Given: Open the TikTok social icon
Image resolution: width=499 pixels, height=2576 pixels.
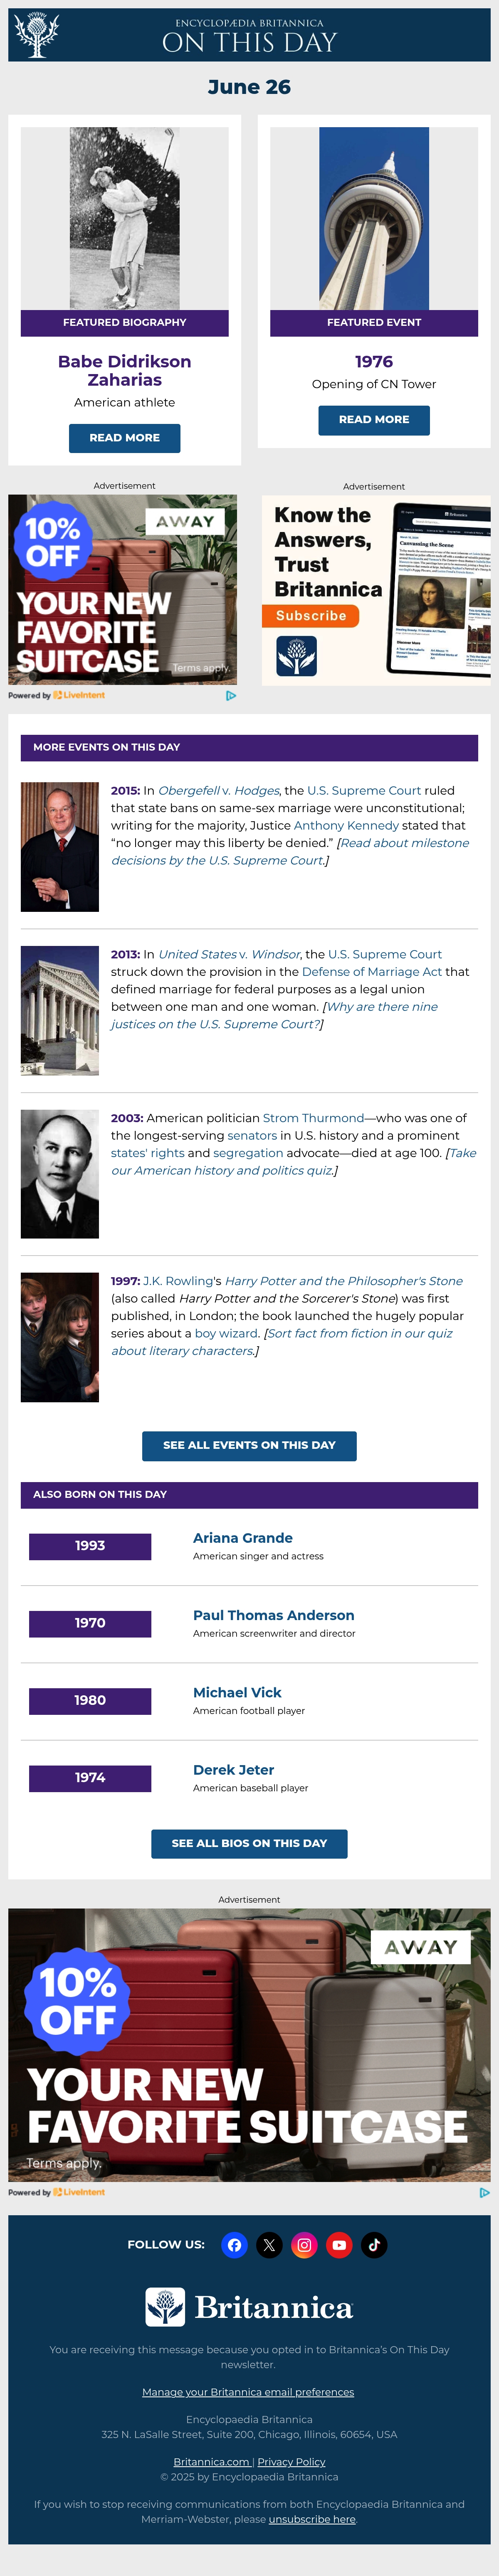Looking at the screenshot, I should (x=374, y=2245).
